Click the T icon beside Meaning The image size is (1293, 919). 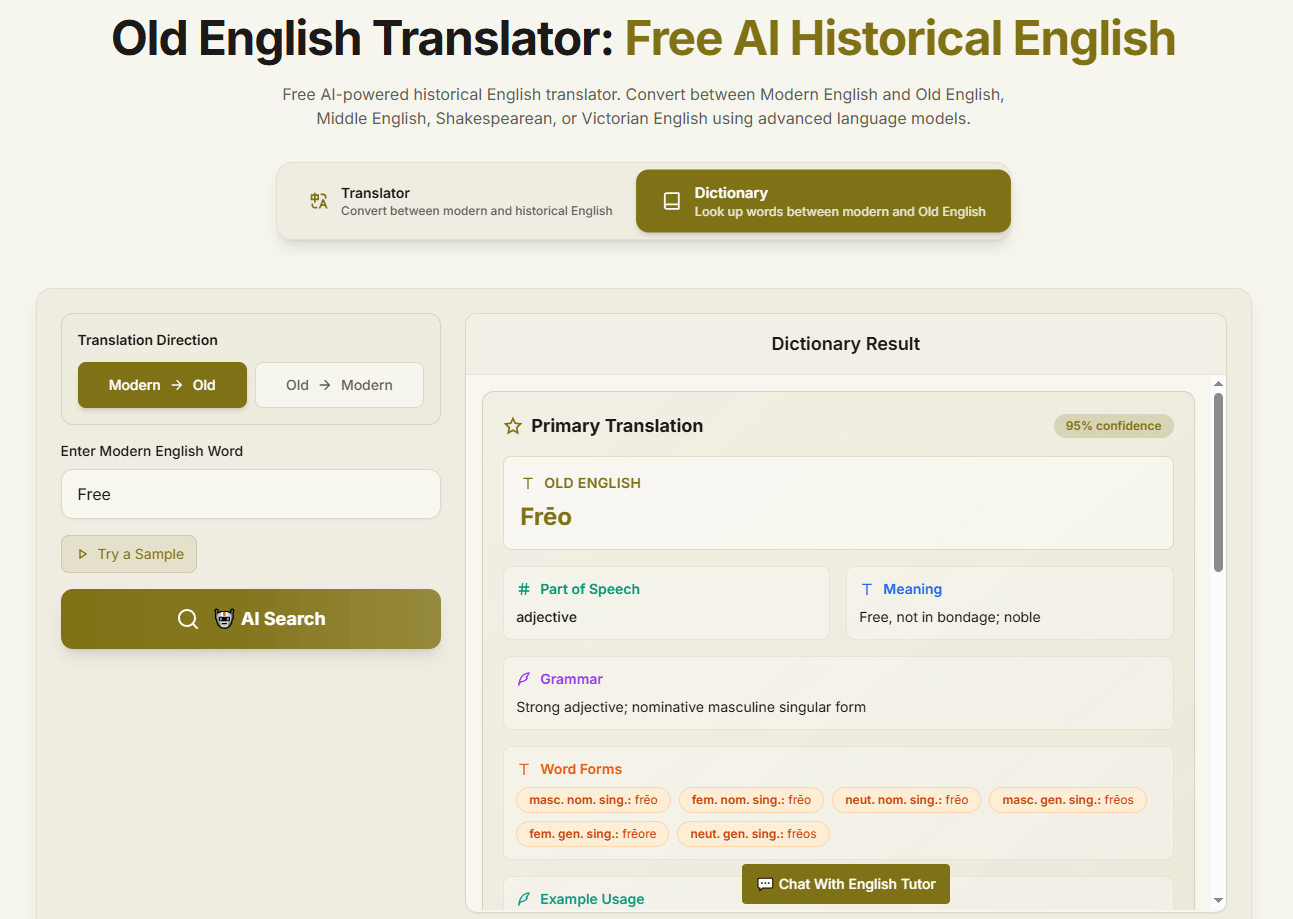pyautogui.click(x=867, y=589)
